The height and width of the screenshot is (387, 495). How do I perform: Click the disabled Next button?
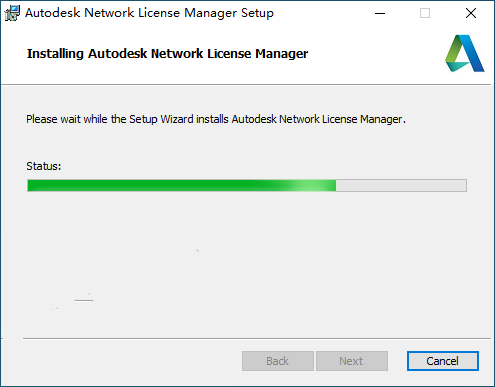(352, 361)
